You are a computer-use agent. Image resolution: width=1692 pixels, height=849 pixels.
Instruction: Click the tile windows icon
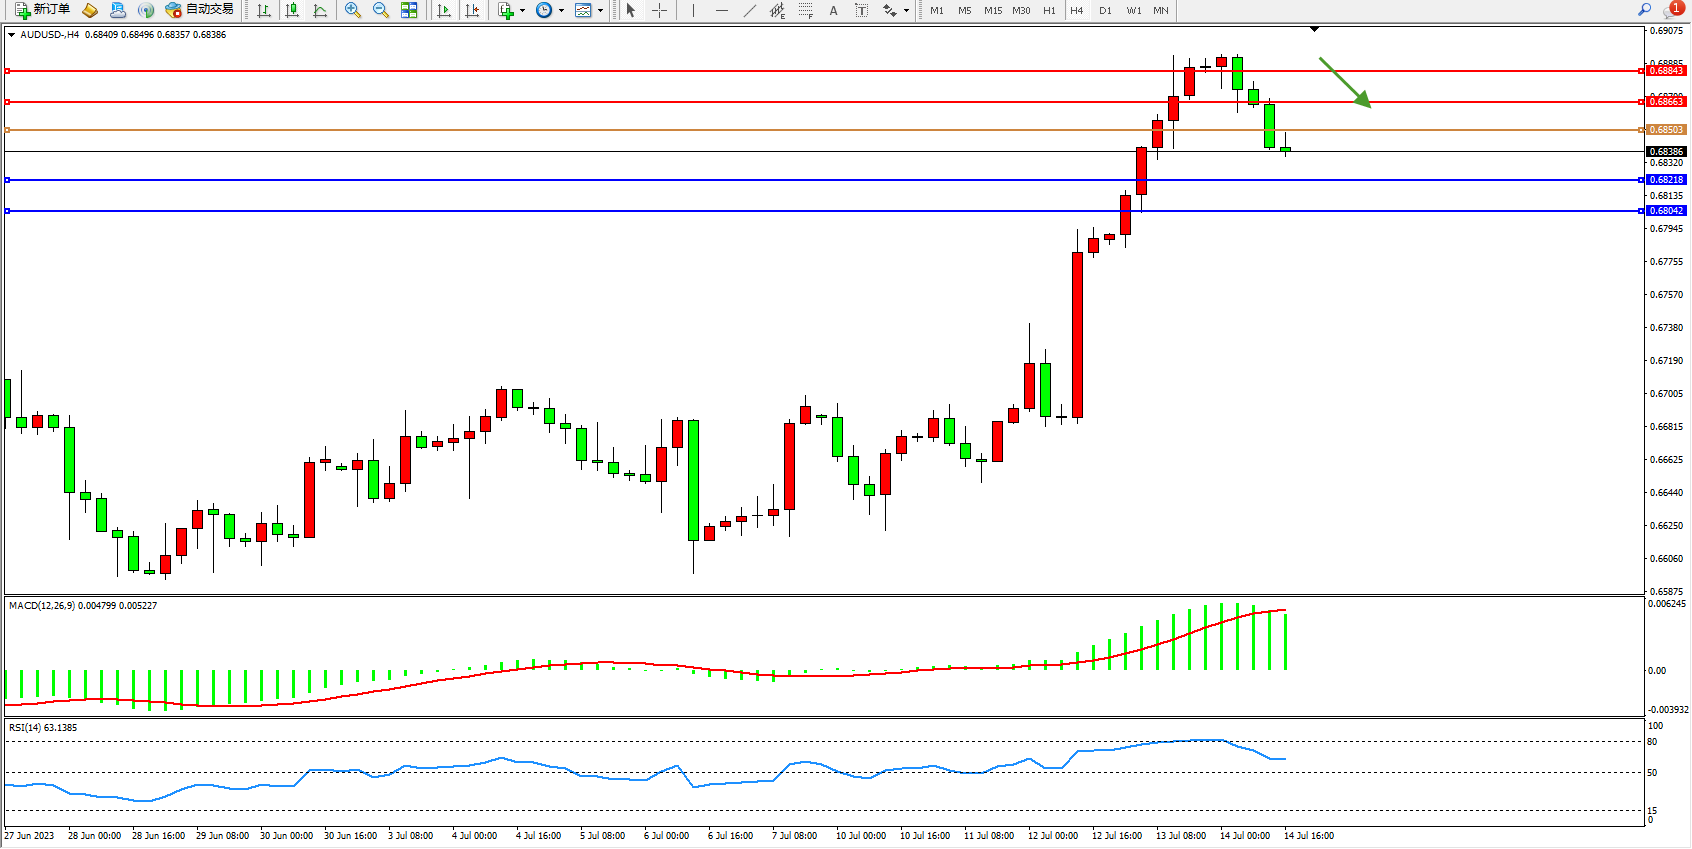coord(409,10)
